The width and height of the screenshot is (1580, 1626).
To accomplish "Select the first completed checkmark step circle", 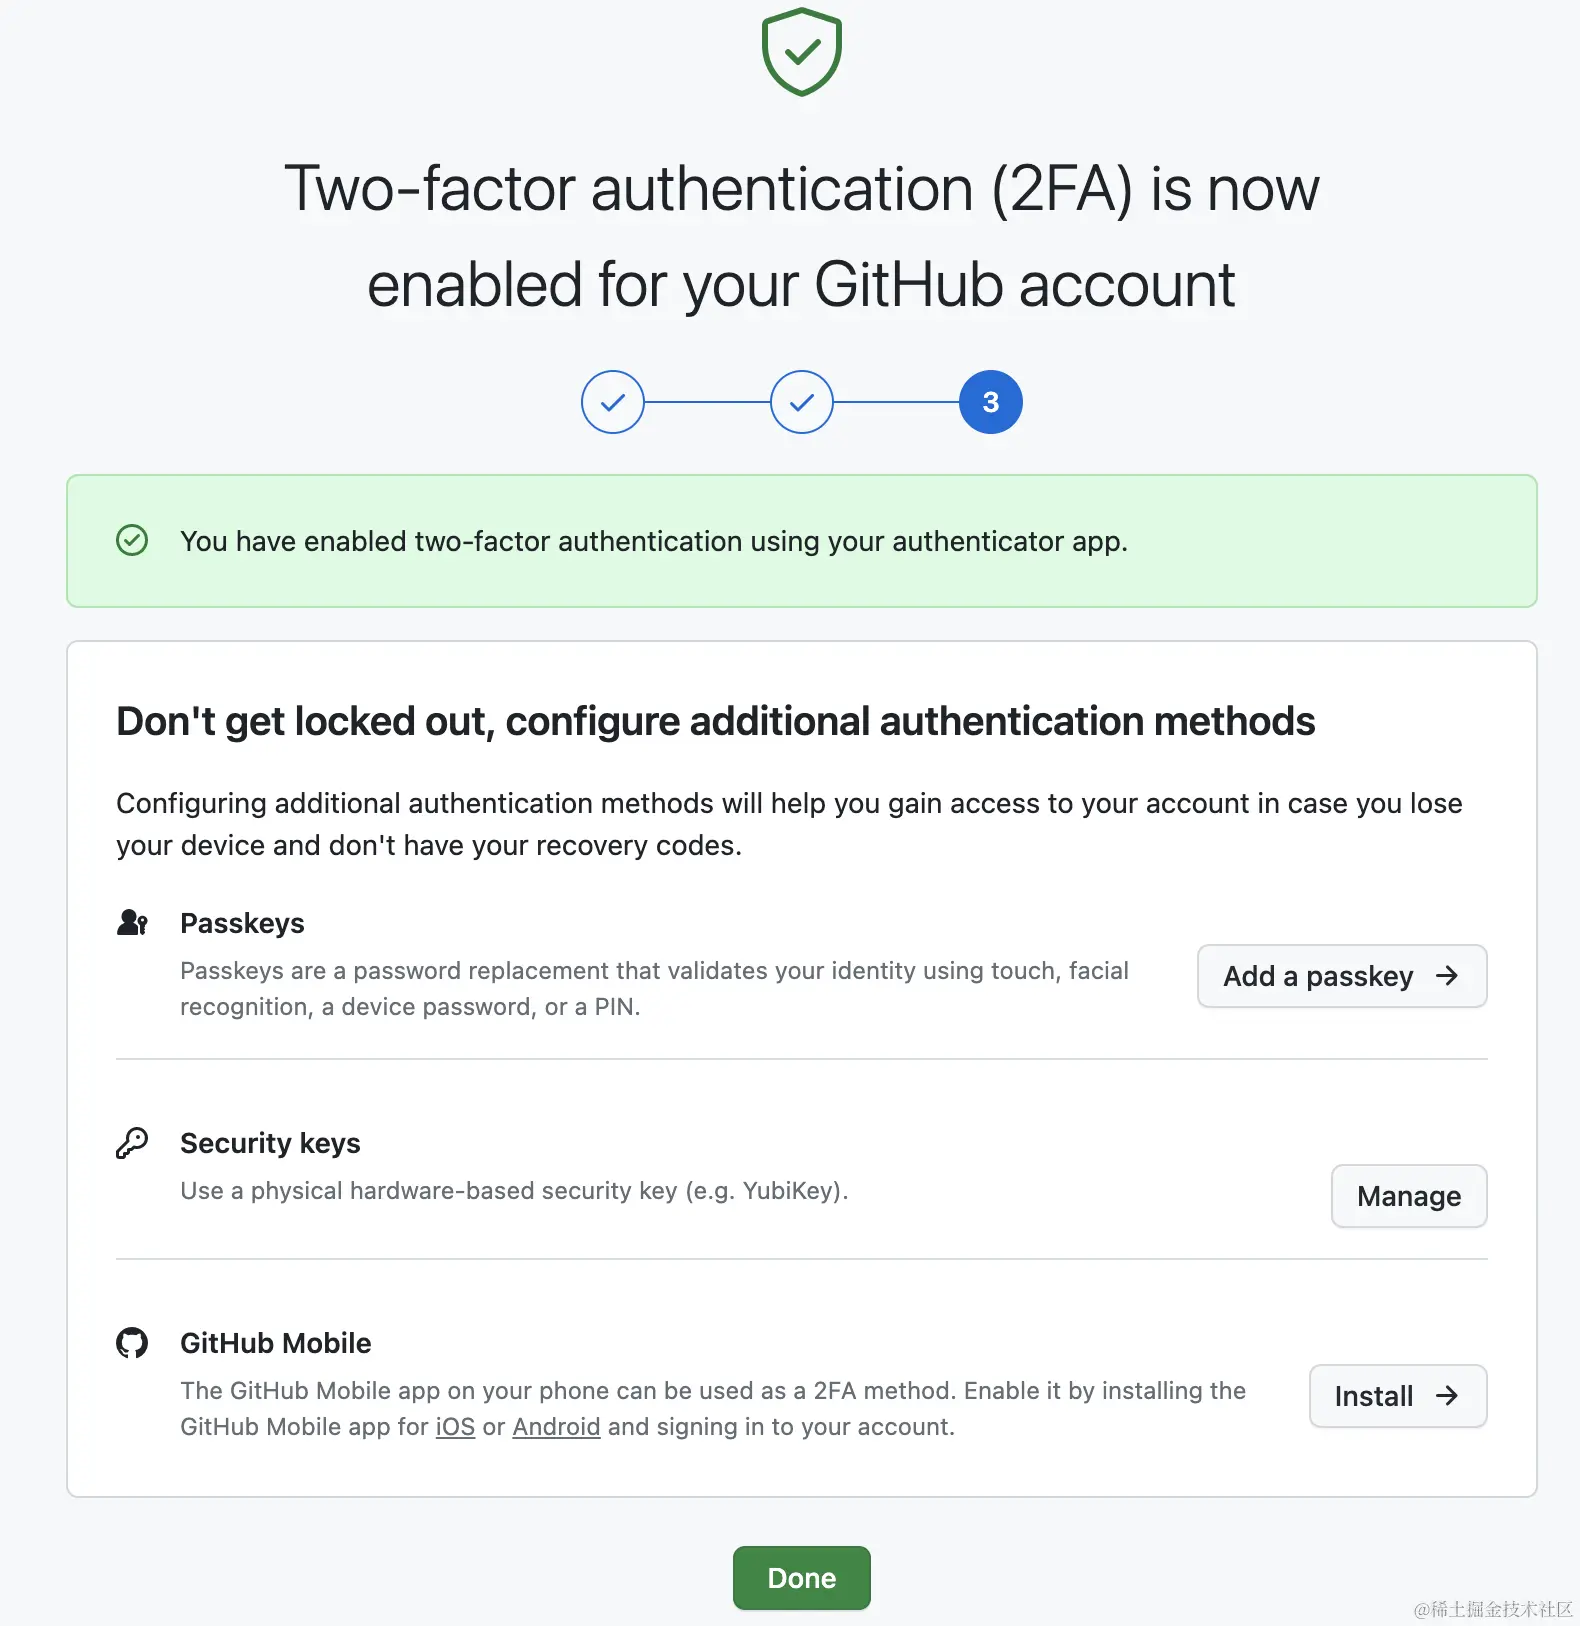I will tap(612, 401).
